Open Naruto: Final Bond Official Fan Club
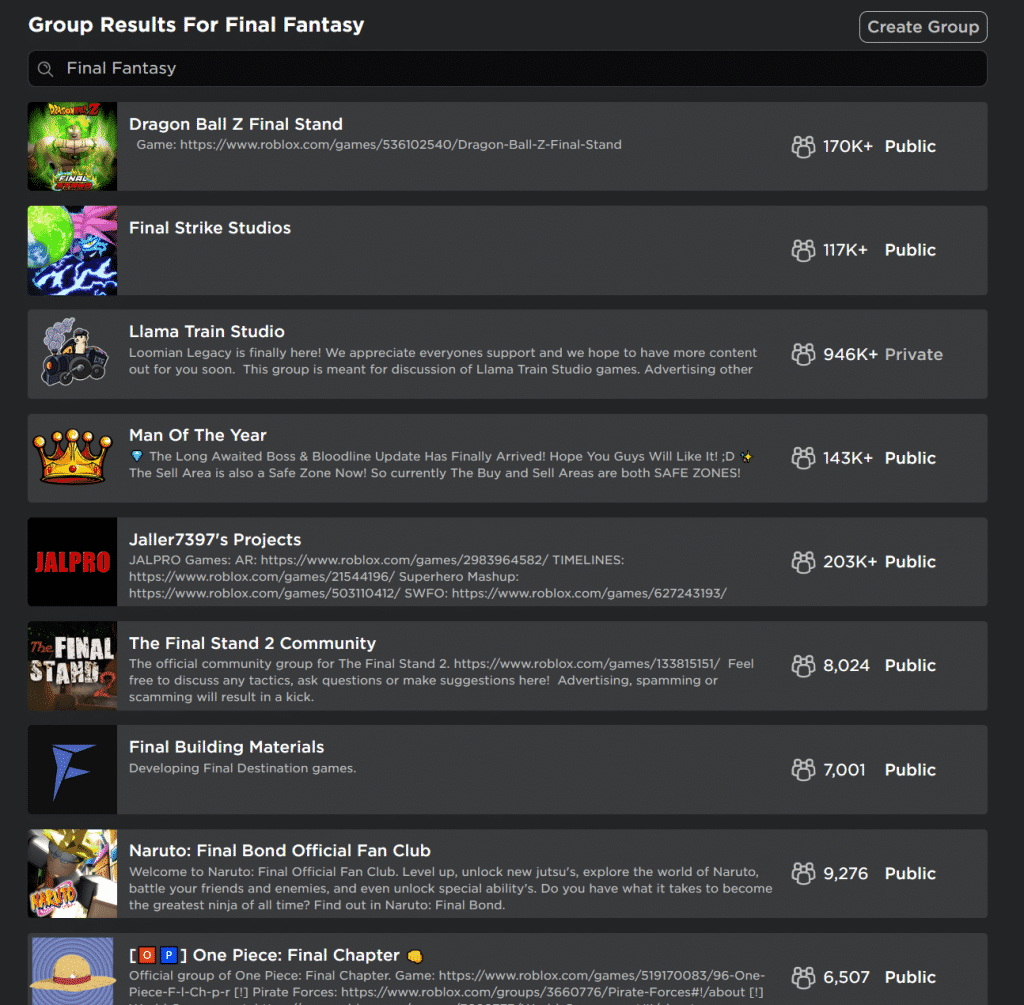This screenshot has width=1024, height=1005. coord(280,851)
